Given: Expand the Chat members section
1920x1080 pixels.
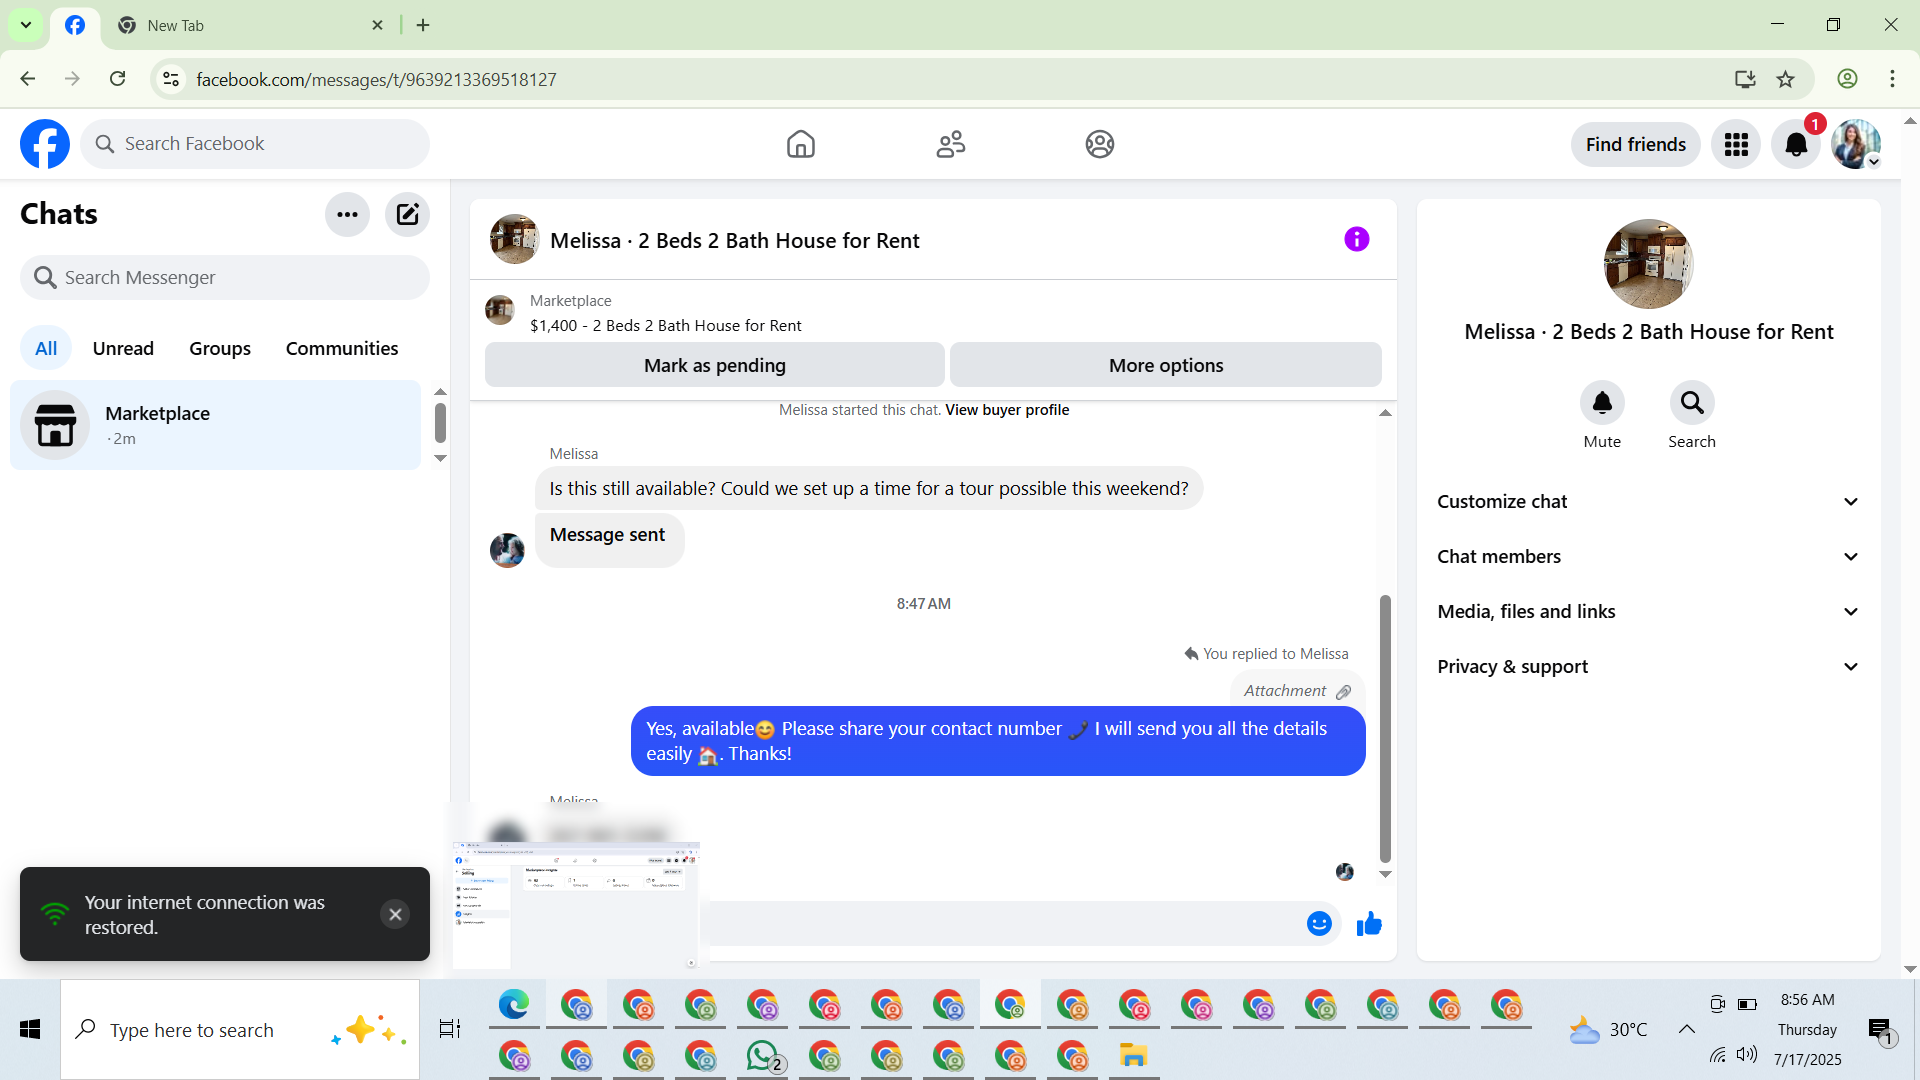Looking at the screenshot, I should 1648,557.
